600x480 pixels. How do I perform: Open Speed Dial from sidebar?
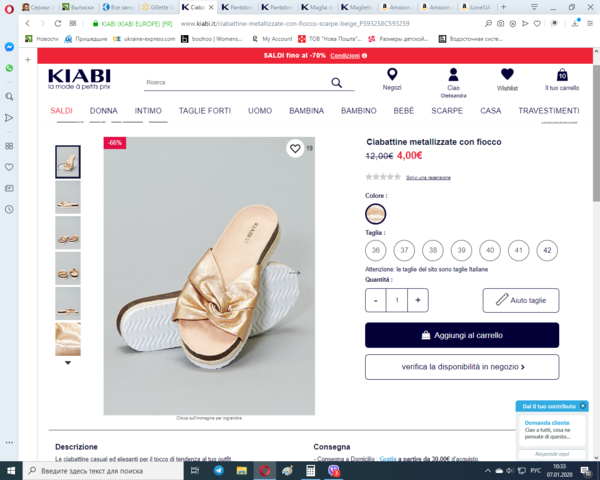click(x=9, y=146)
